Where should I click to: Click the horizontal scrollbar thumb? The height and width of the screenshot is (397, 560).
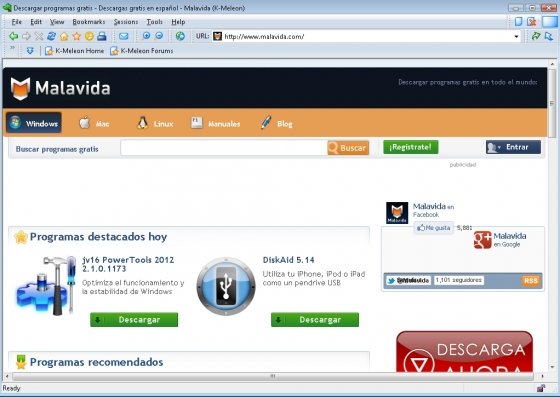[273, 376]
